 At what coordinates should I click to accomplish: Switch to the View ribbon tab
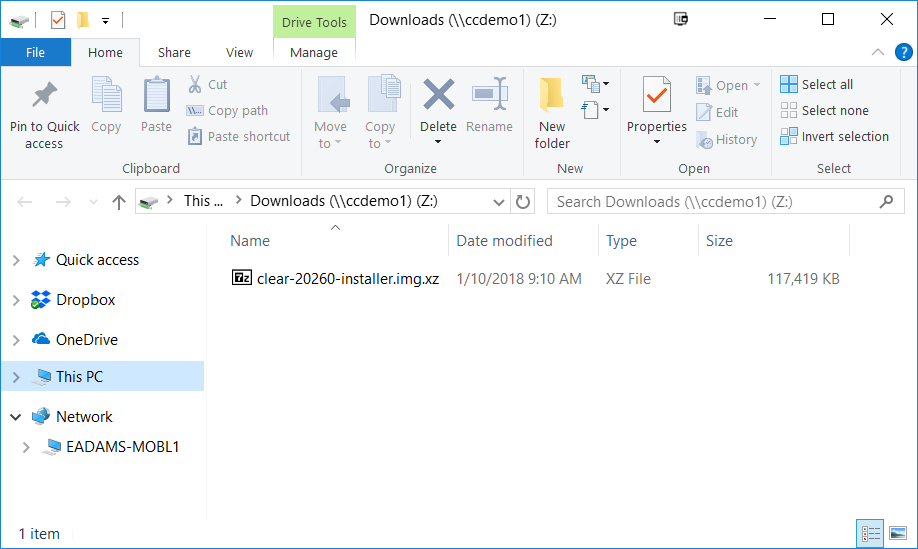pyautogui.click(x=239, y=53)
